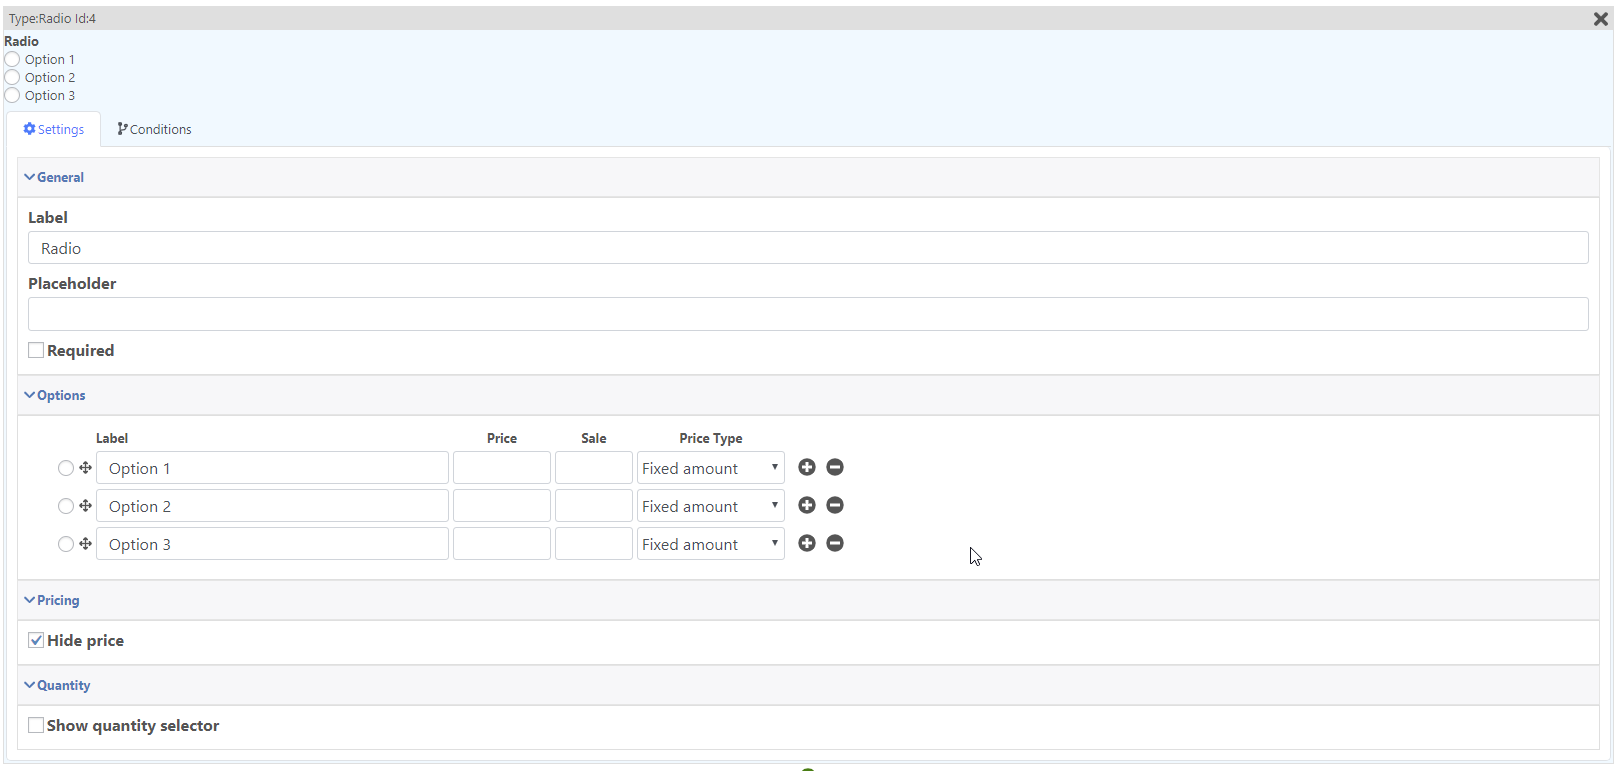Open Price Type dropdown for Option 1

pos(711,468)
